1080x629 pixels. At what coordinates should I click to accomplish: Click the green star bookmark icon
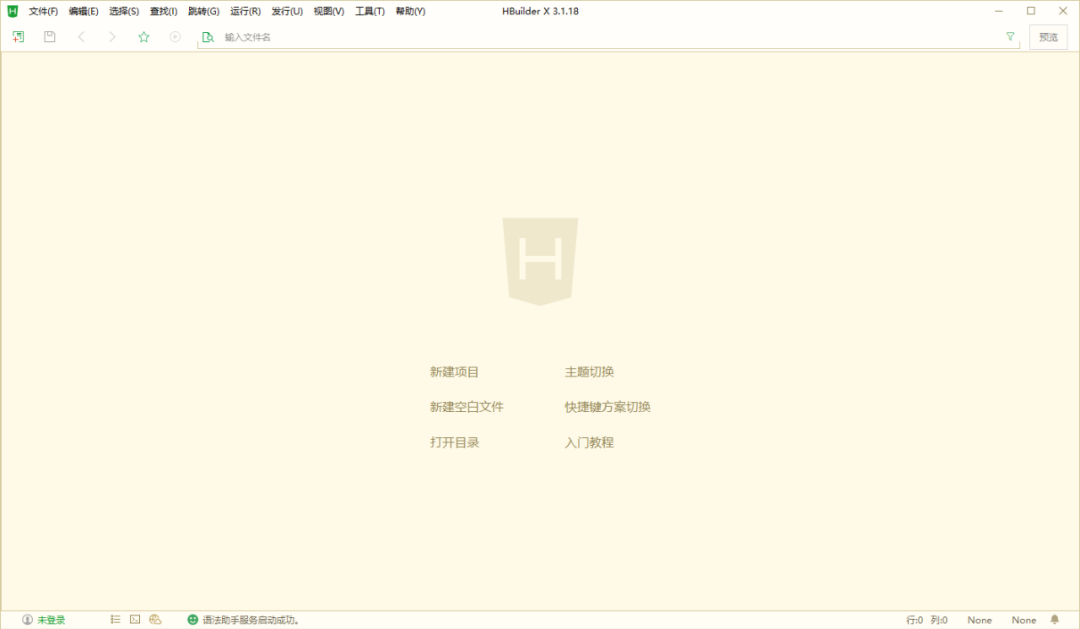click(143, 37)
